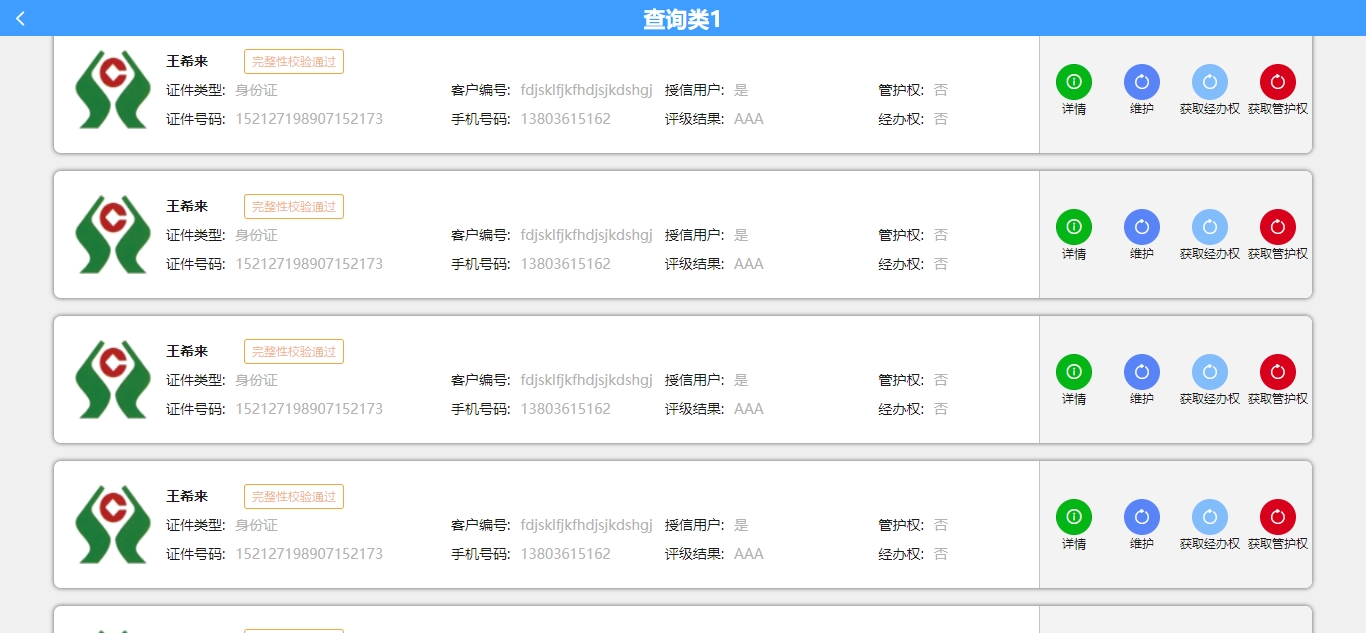Open 详情 for the second customer card

pyautogui.click(x=1073, y=227)
